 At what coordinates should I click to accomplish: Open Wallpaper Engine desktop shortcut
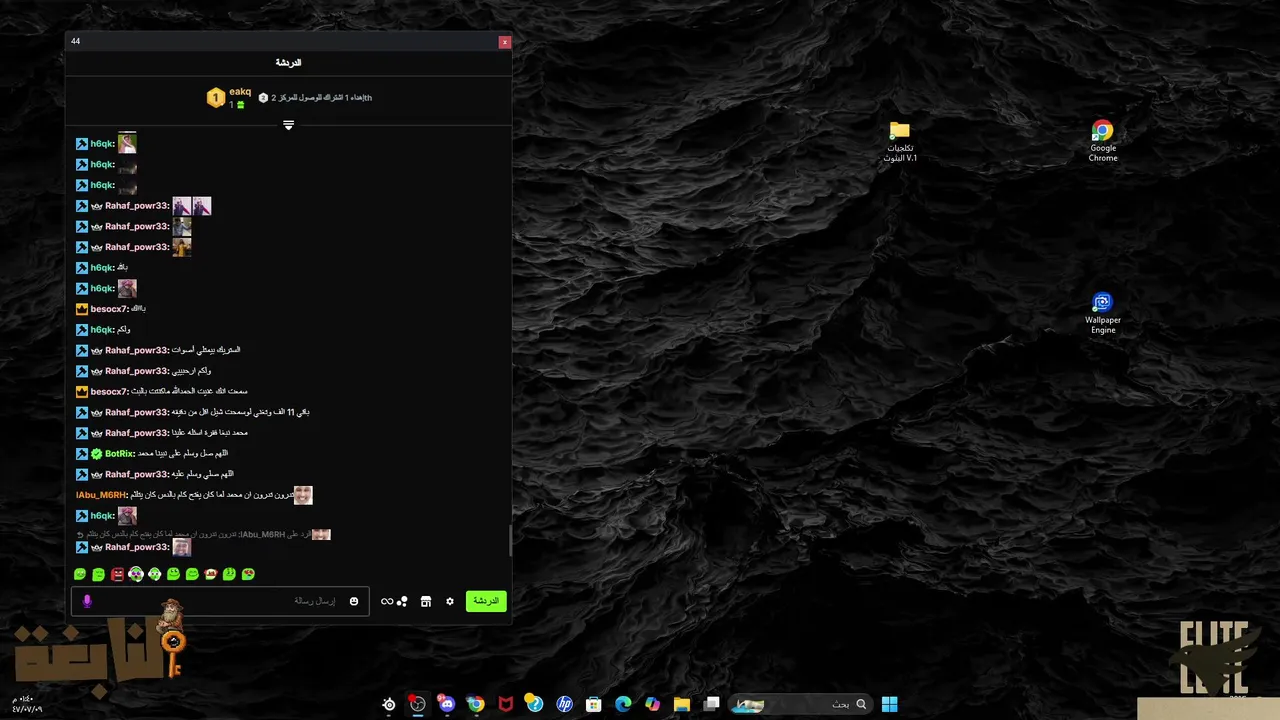[1102, 312]
